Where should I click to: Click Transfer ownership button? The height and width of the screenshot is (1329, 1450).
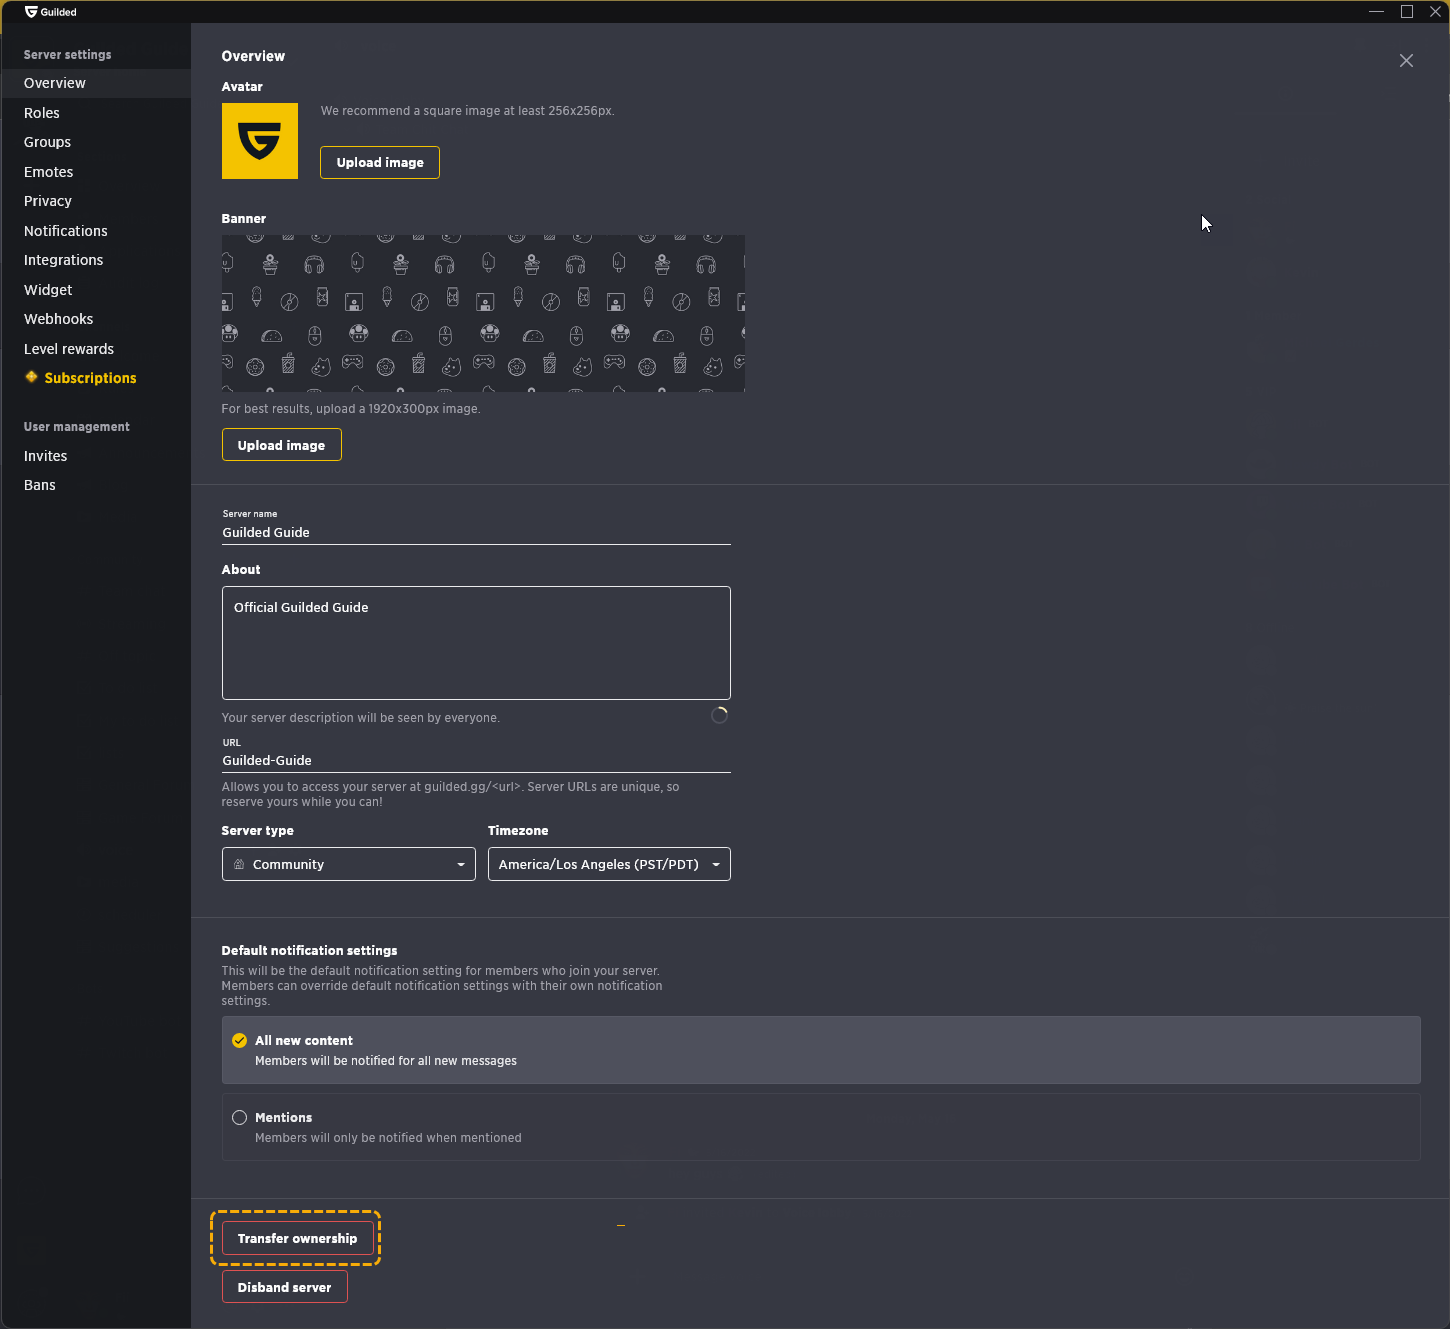pos(297,1238)
